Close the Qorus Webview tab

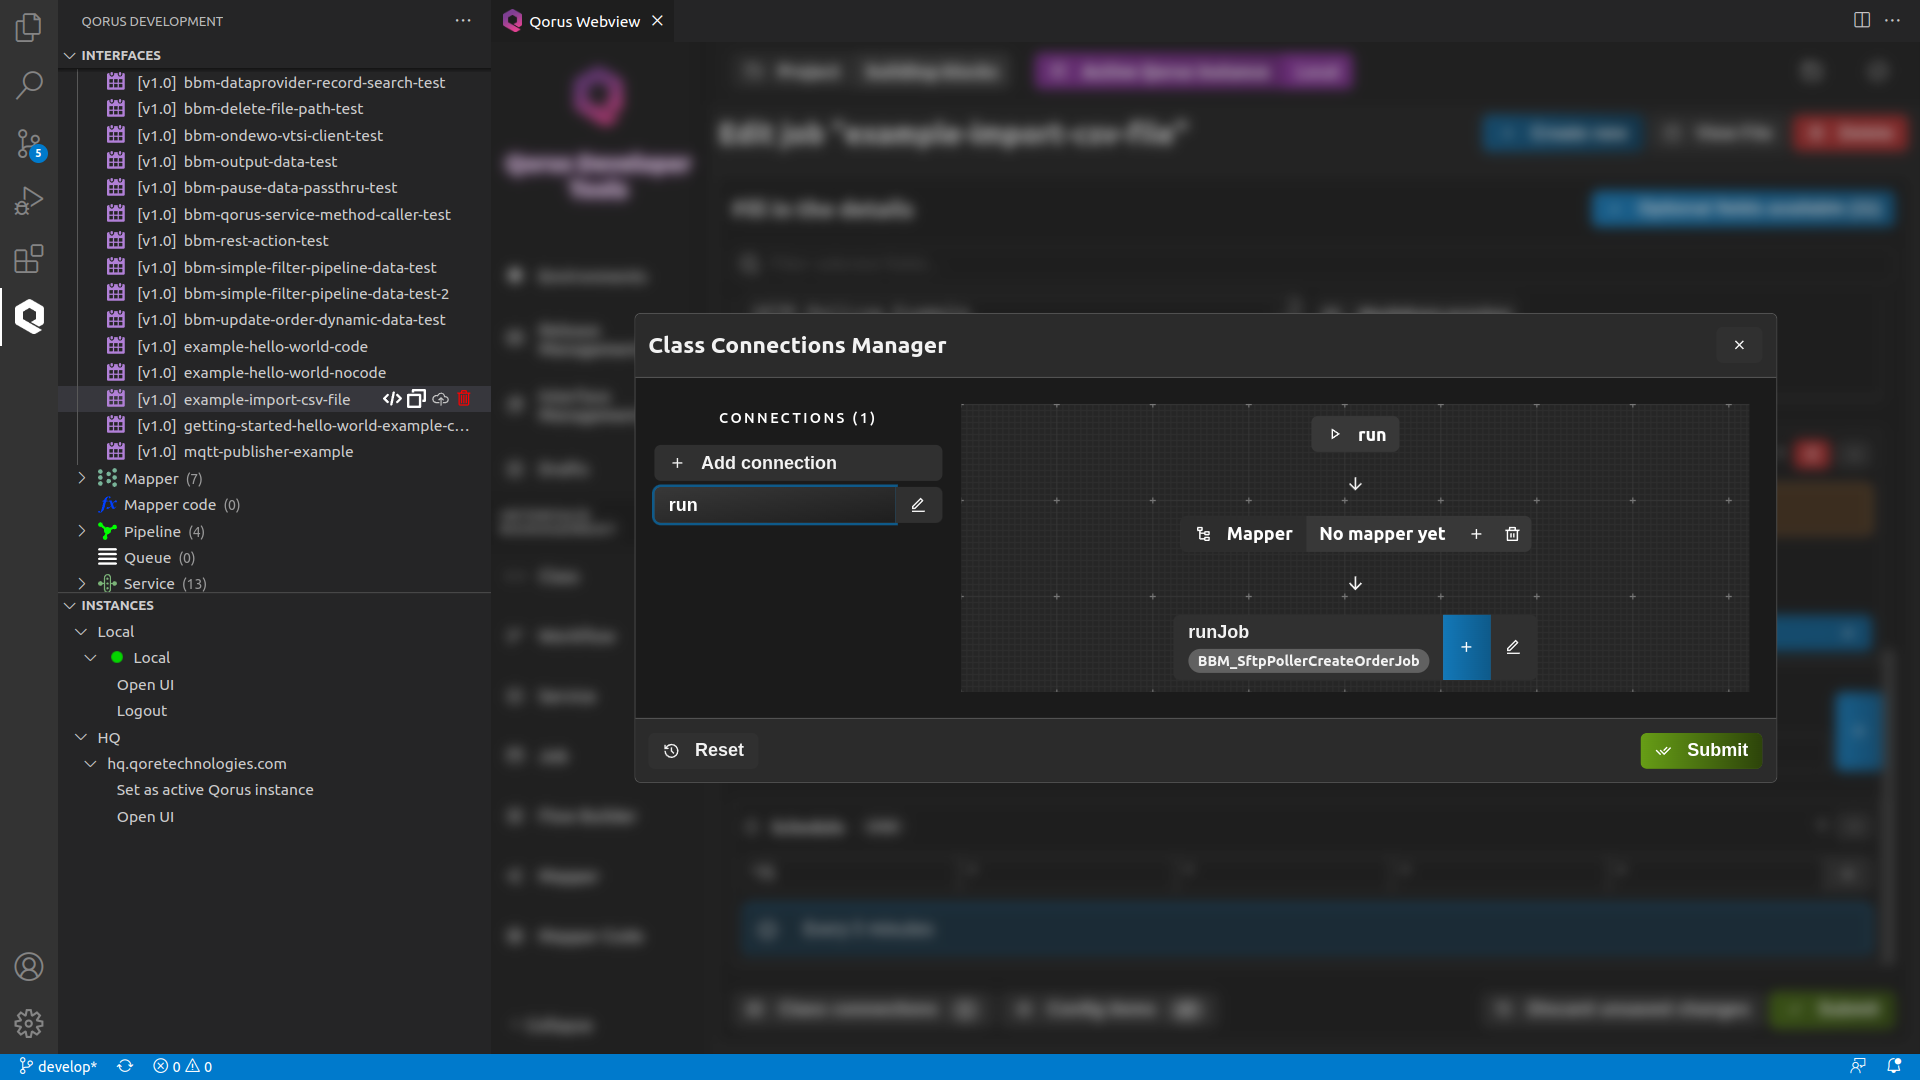click(657, 21)
